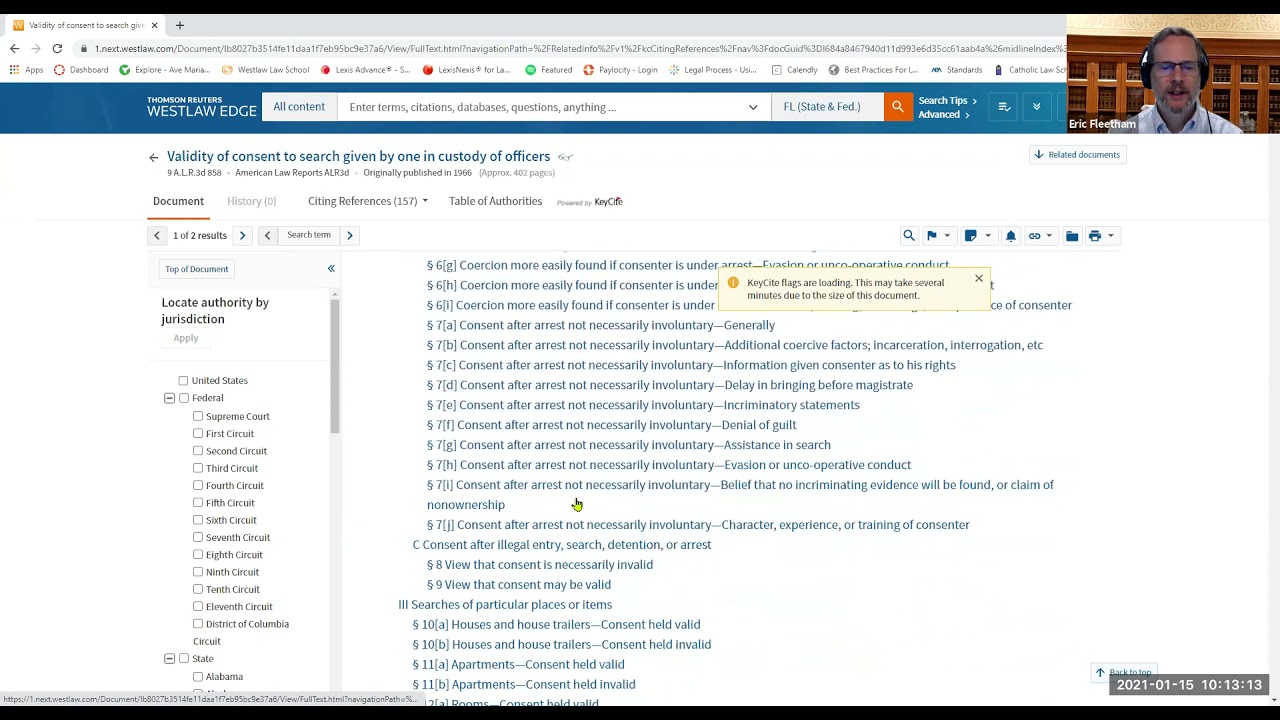The width and height of the screenshot is (1280, 720).
Task: Click the KeyCite flag icon in toolbar
Action: coord(932,236)
